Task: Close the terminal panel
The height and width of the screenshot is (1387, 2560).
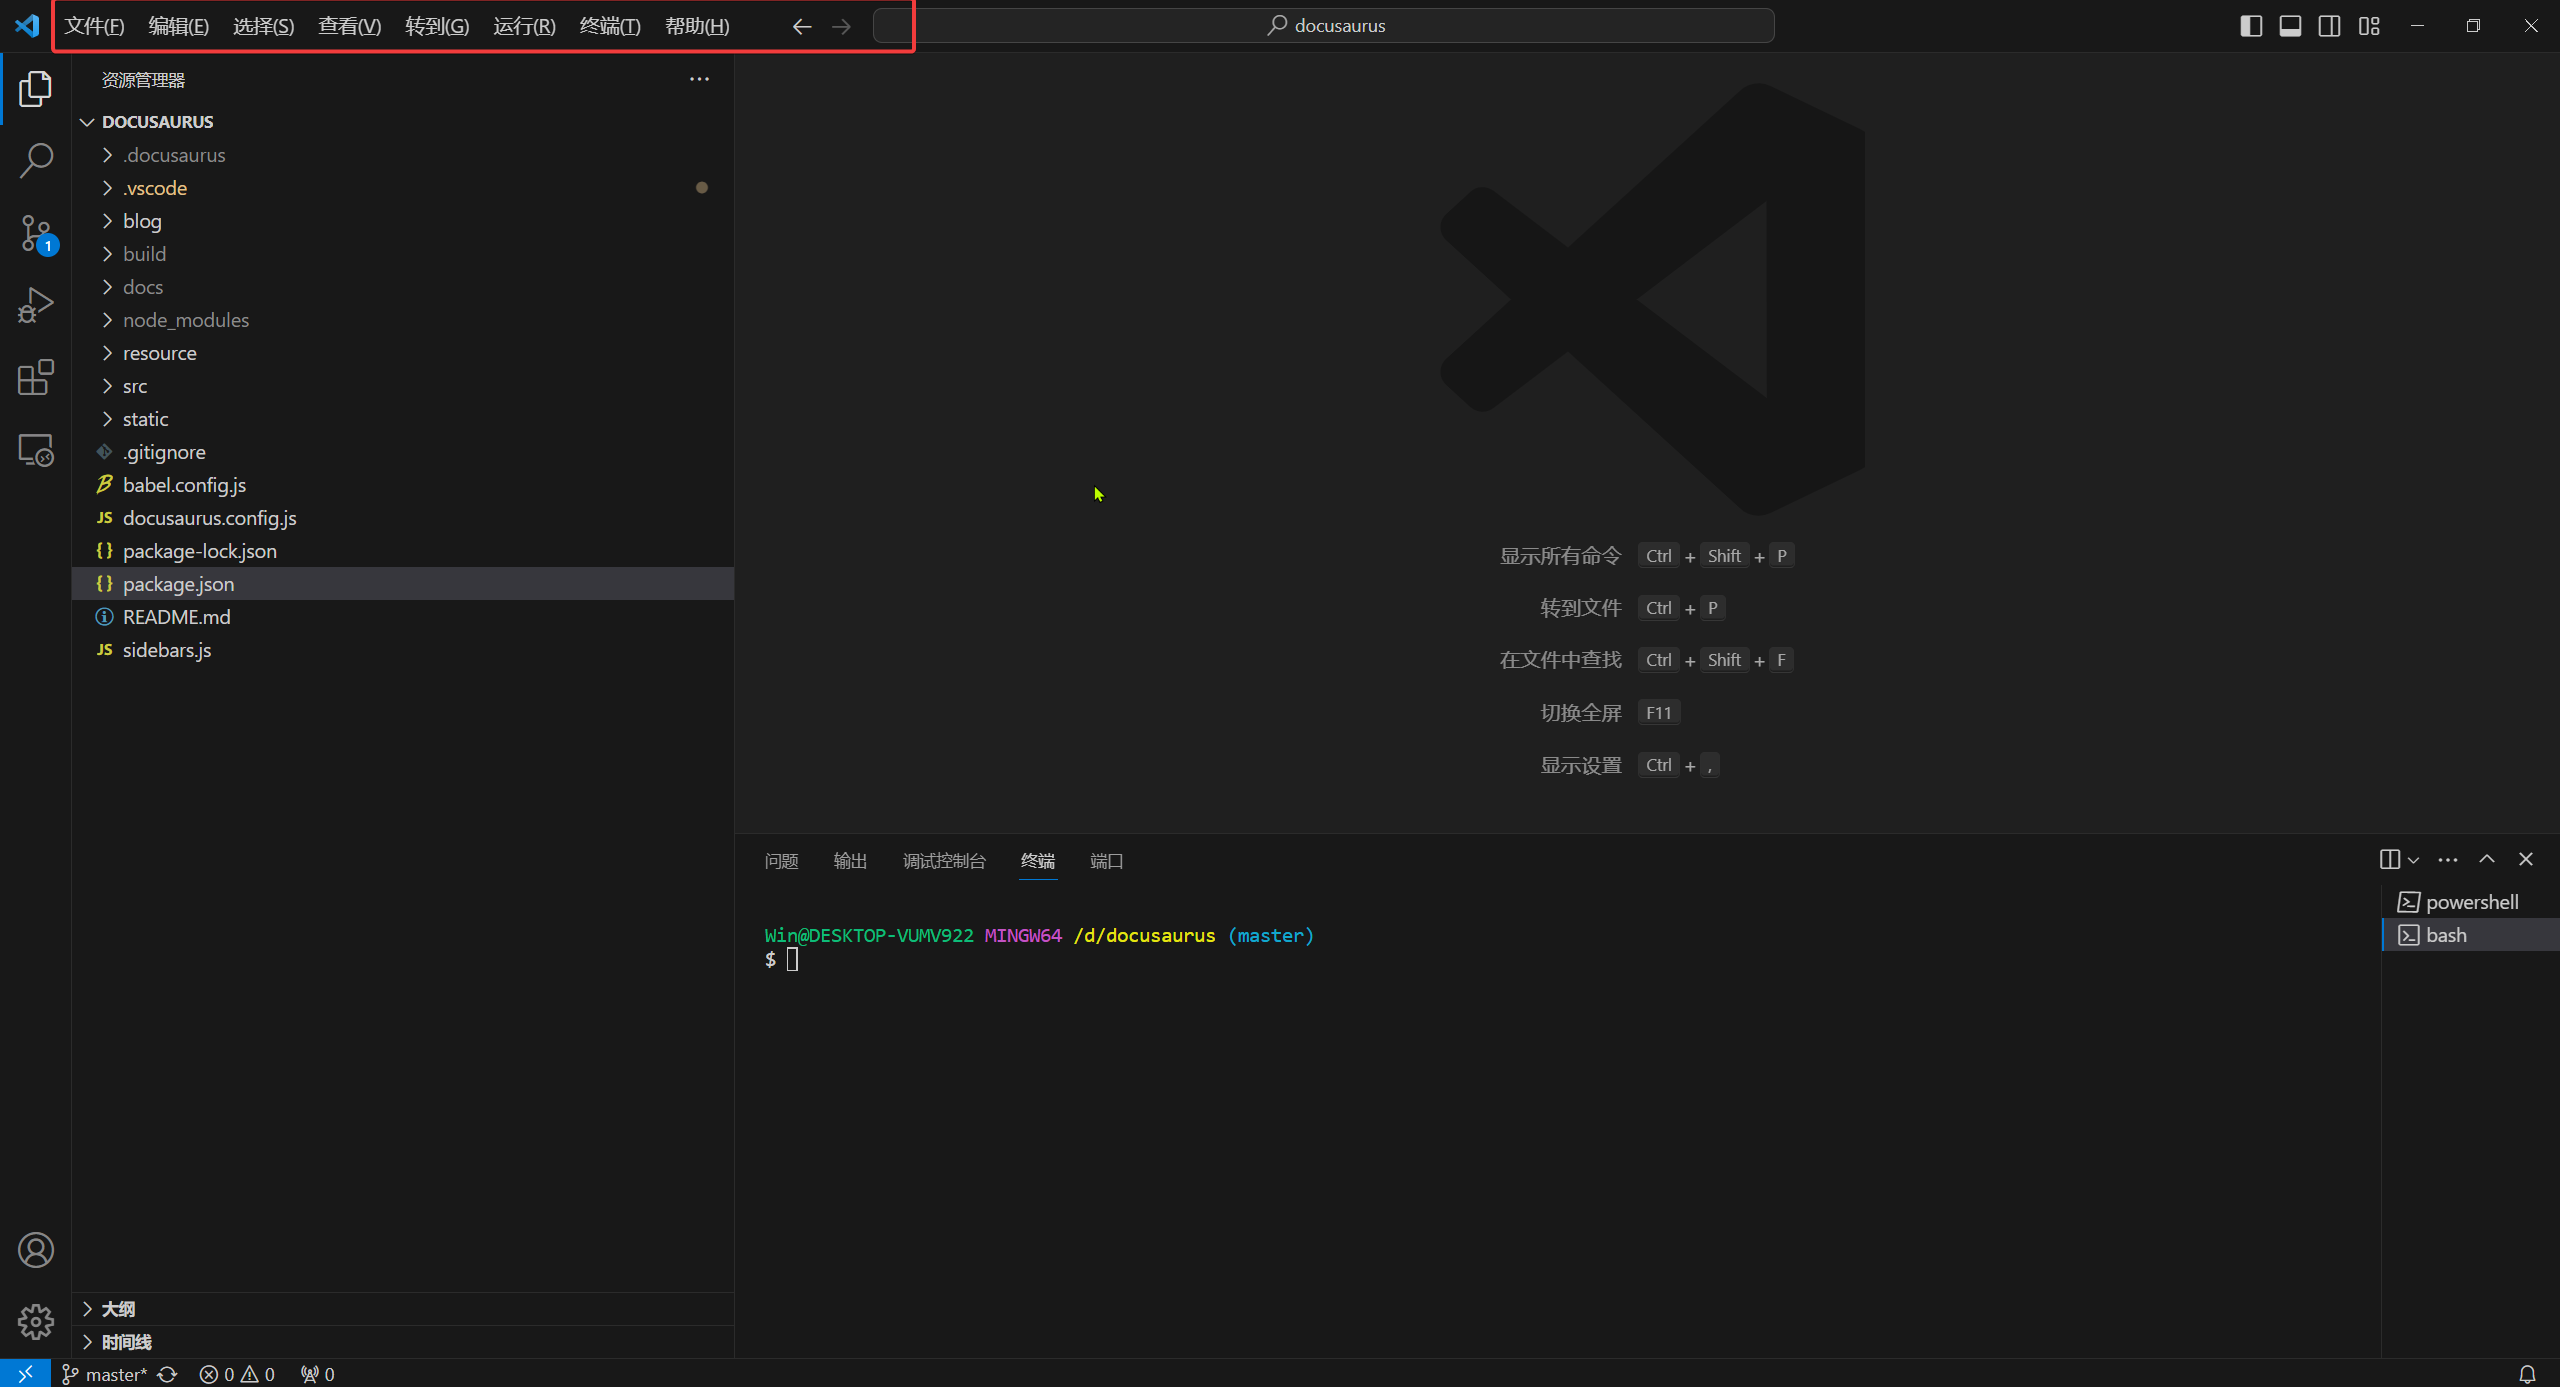Action: [2526, 860]
